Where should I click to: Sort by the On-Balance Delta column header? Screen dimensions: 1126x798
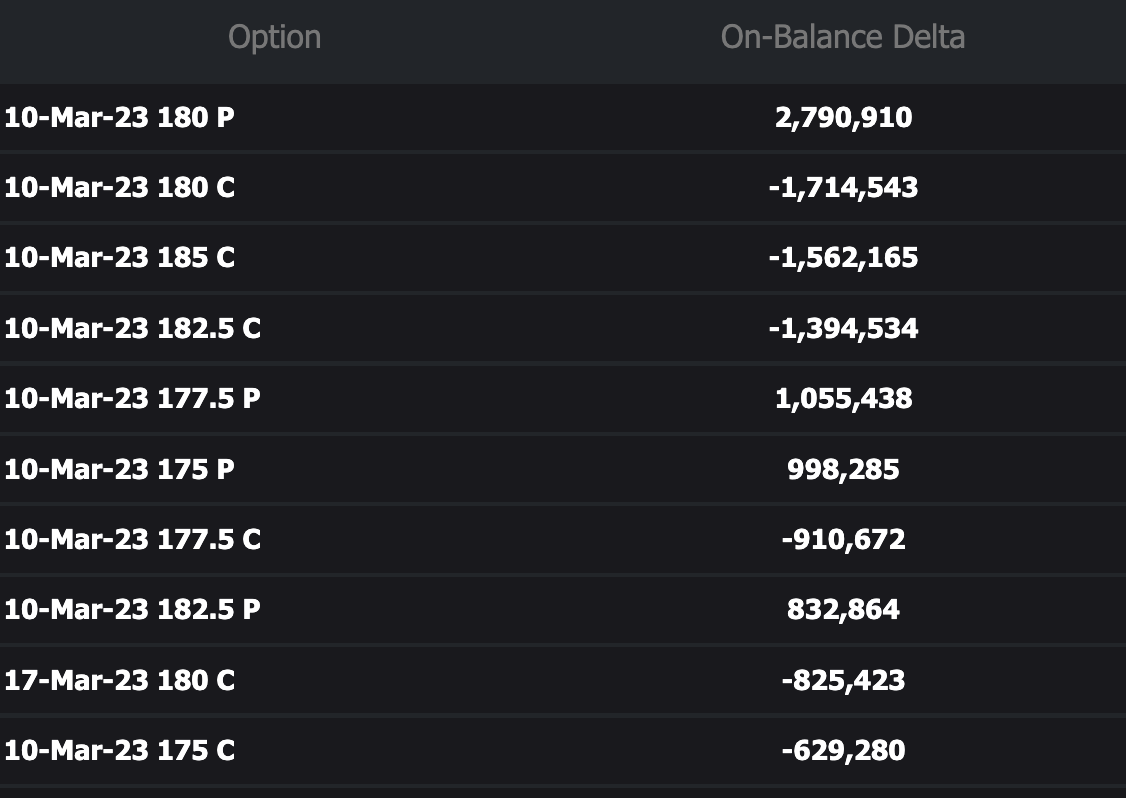pyautogui.click(x=842, y=38)
